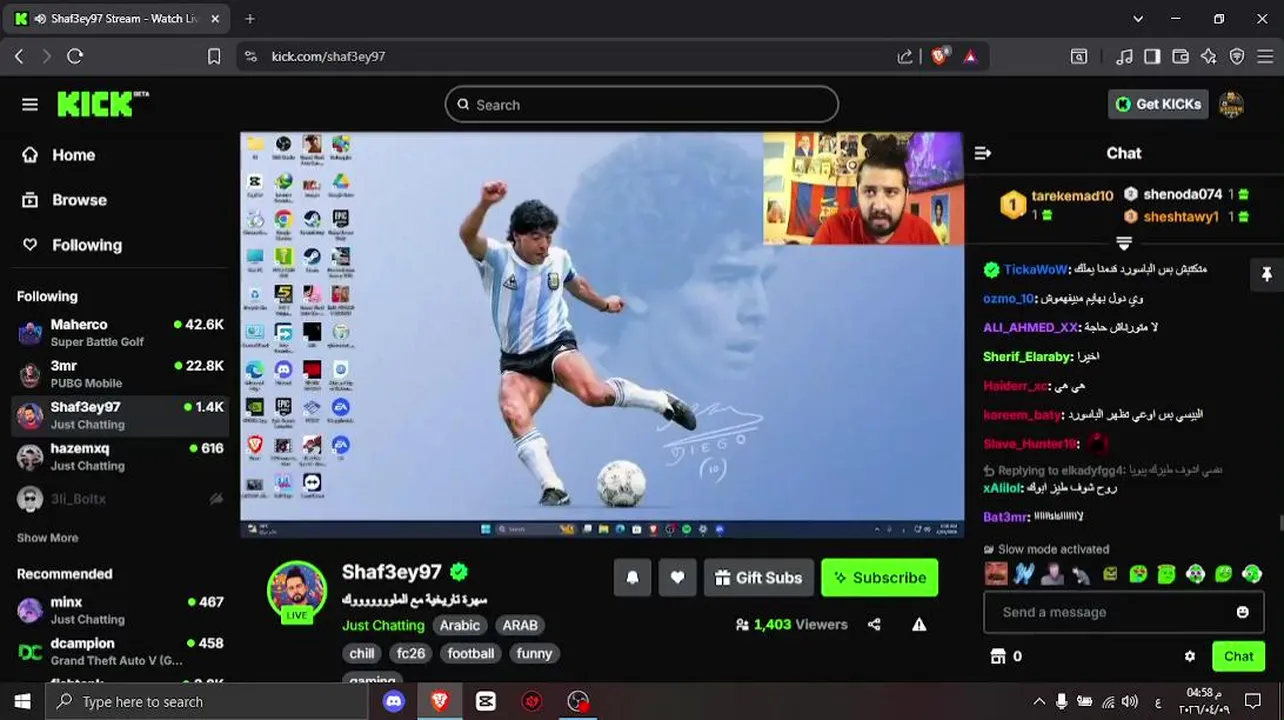The image size is (1284, 720).
Task: Open Browse in the sidebar
Action: [x=65, y=200]
